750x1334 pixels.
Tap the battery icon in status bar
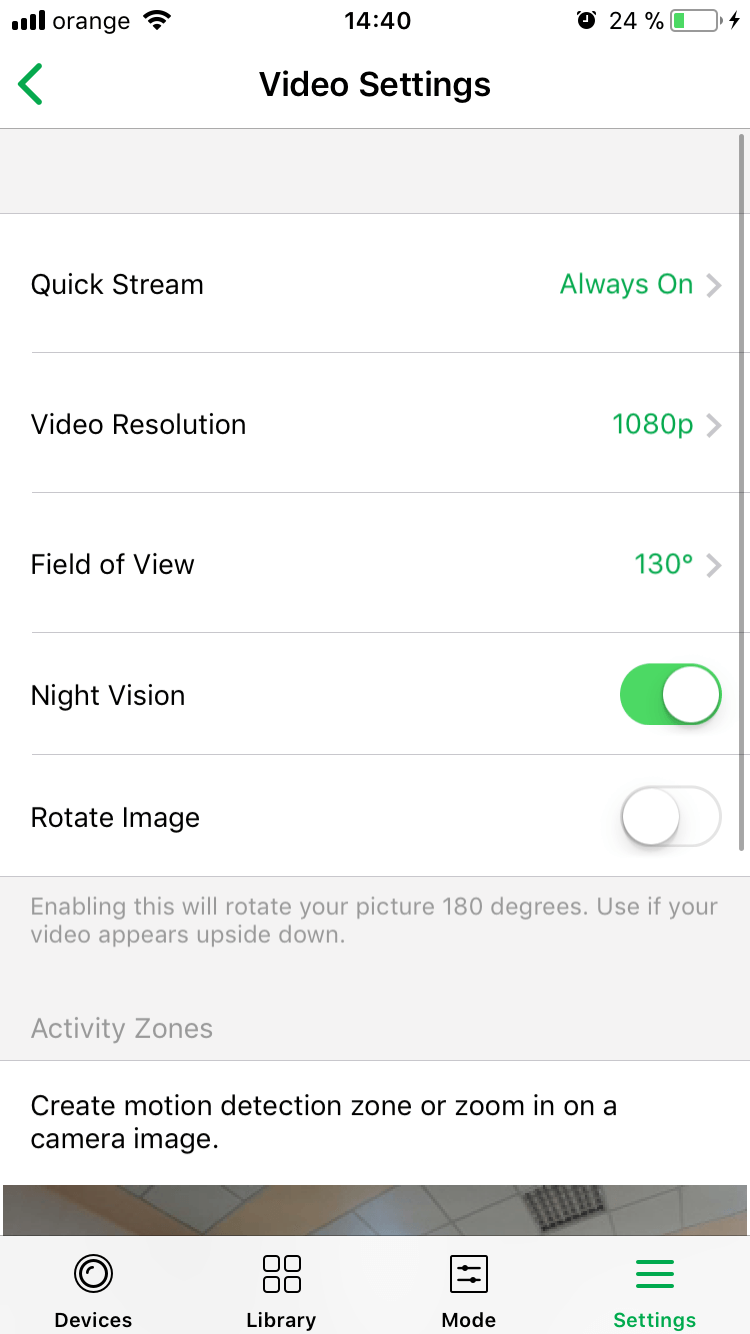[694, 21]
